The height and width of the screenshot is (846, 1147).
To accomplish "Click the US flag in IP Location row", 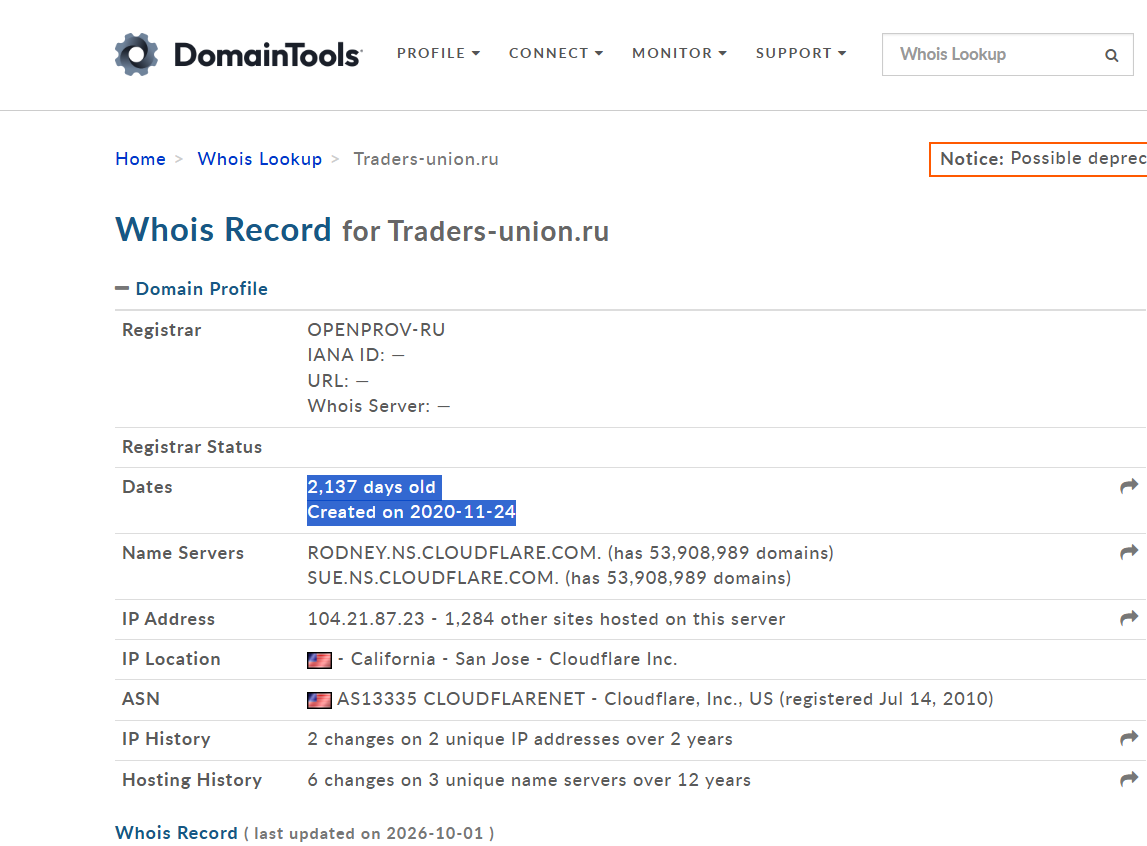I will click(x=319, y=660).
